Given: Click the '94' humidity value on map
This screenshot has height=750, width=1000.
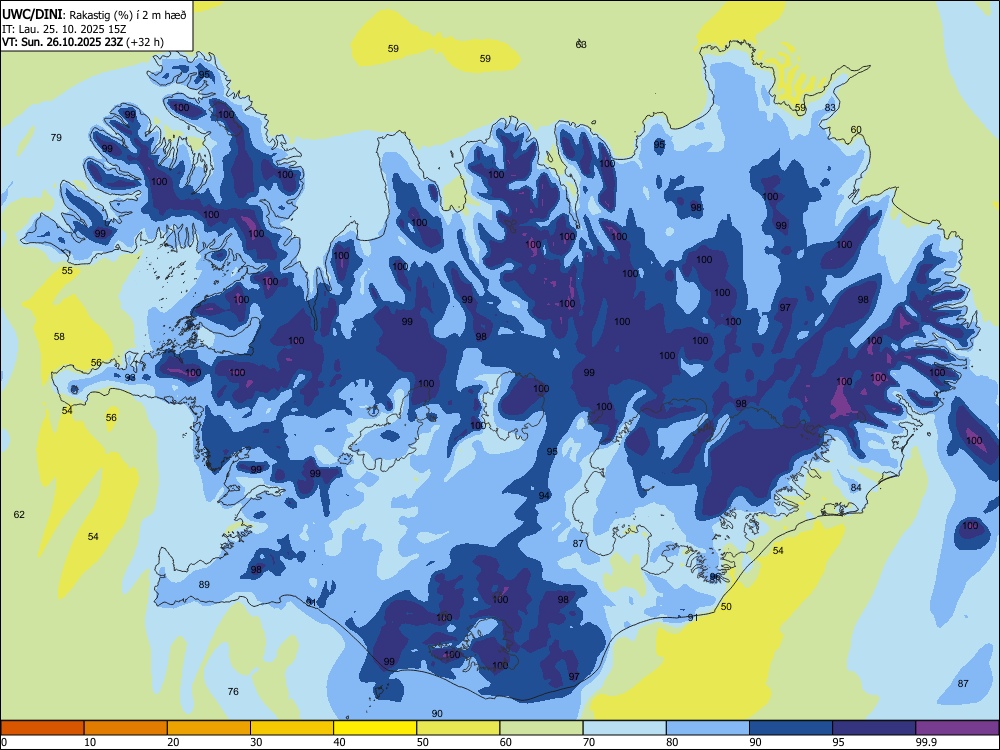Looking at the screenshot, I should 544,496.
